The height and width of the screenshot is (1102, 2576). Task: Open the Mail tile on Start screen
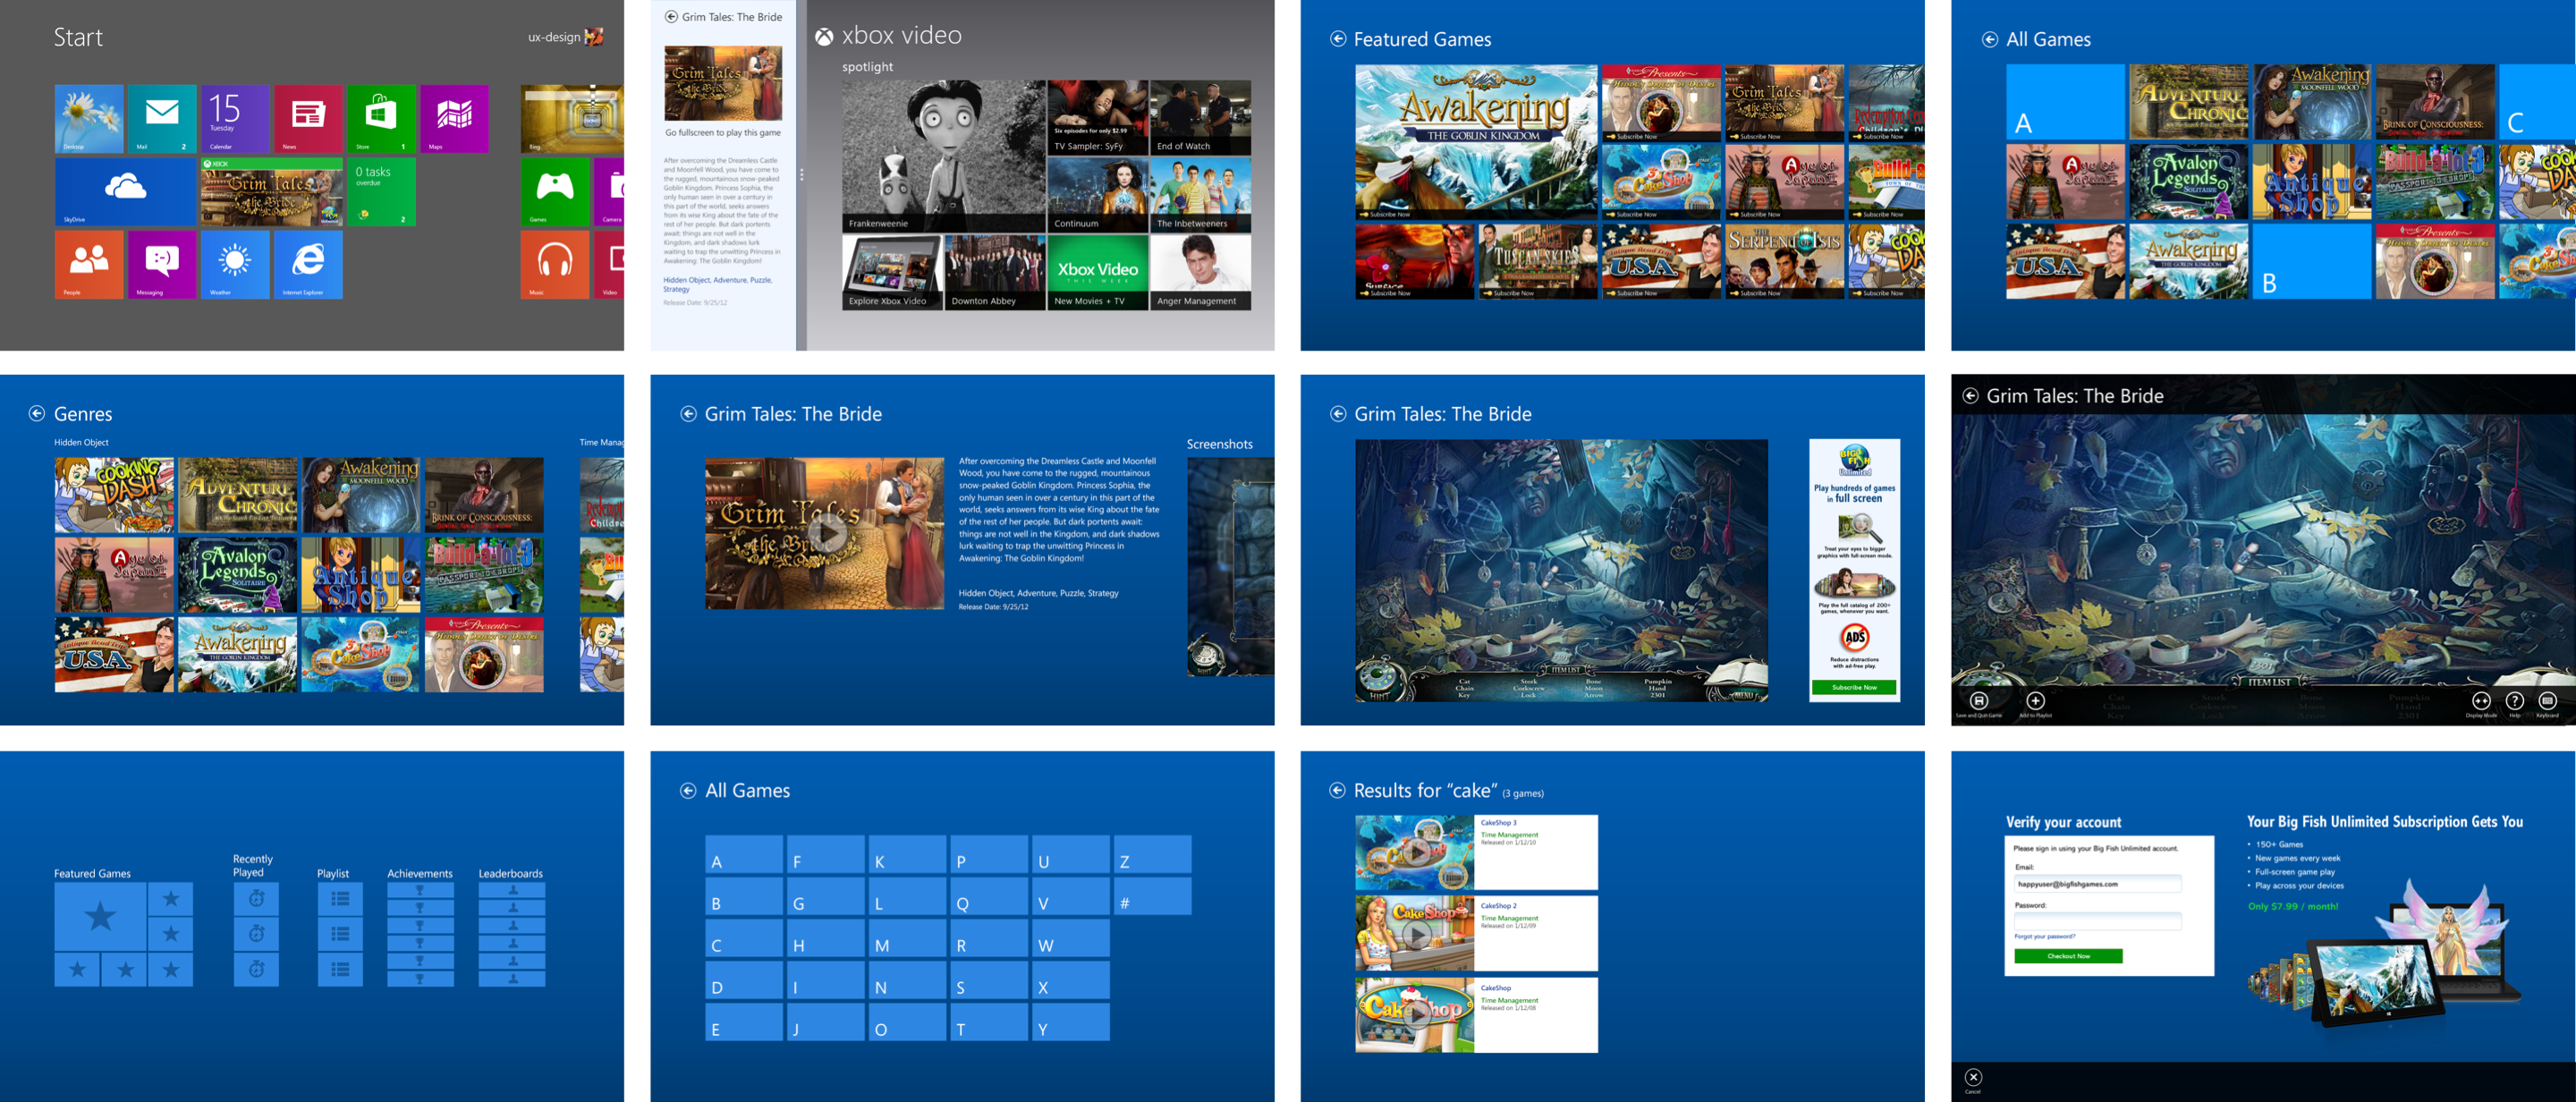[x=162, y=118]
